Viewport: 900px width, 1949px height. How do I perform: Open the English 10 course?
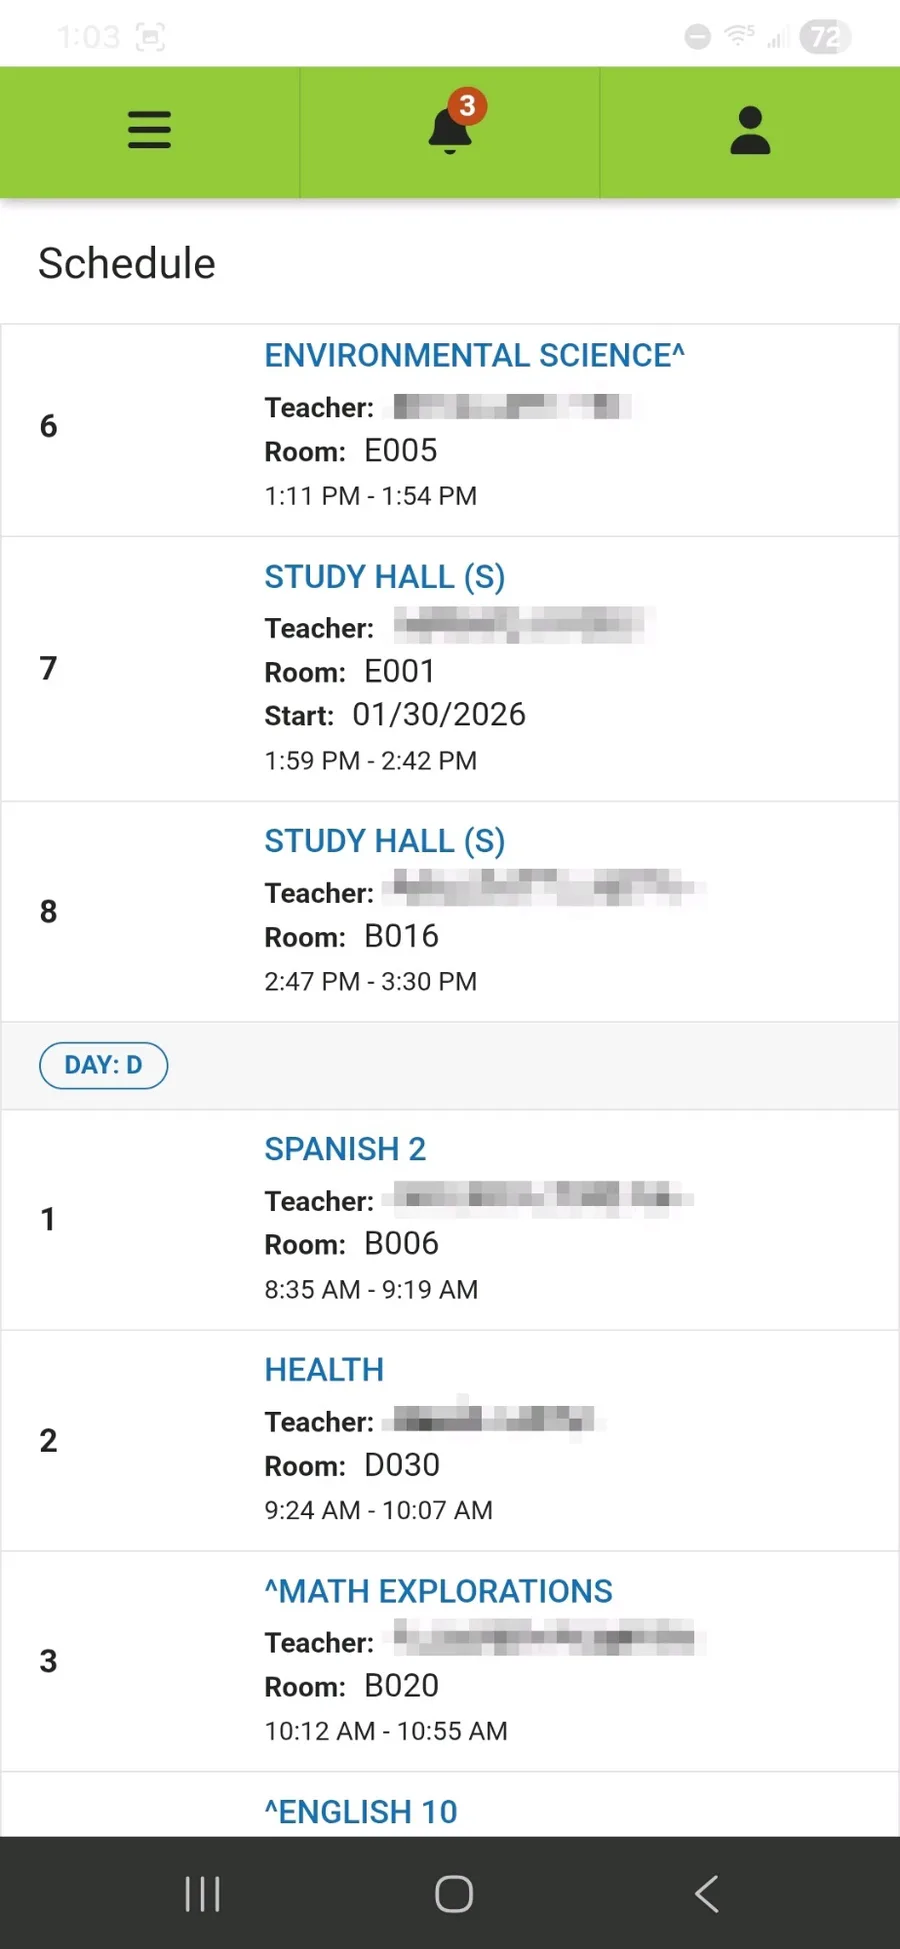coord(360,1811)
